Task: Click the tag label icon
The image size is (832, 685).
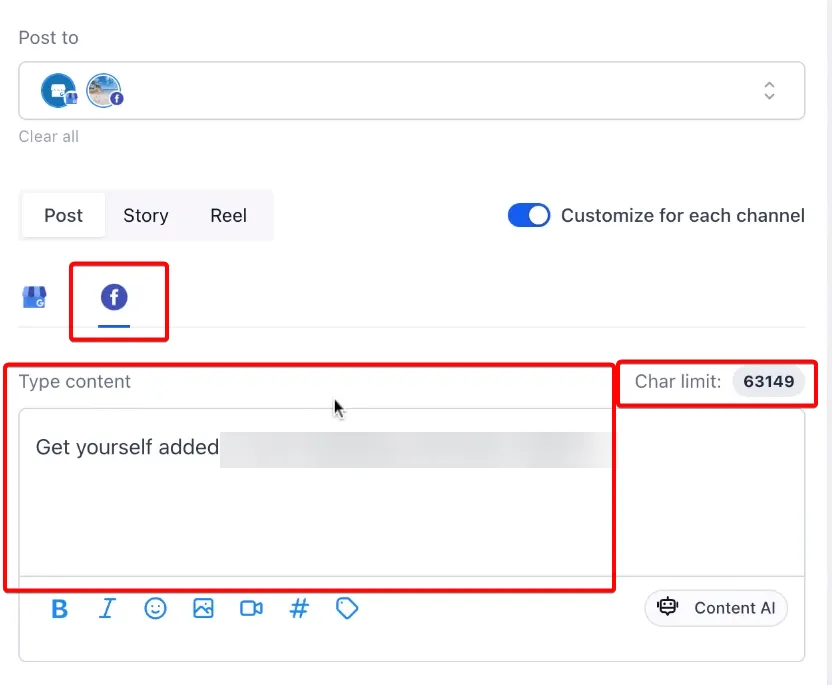Action: coord(347,609)
